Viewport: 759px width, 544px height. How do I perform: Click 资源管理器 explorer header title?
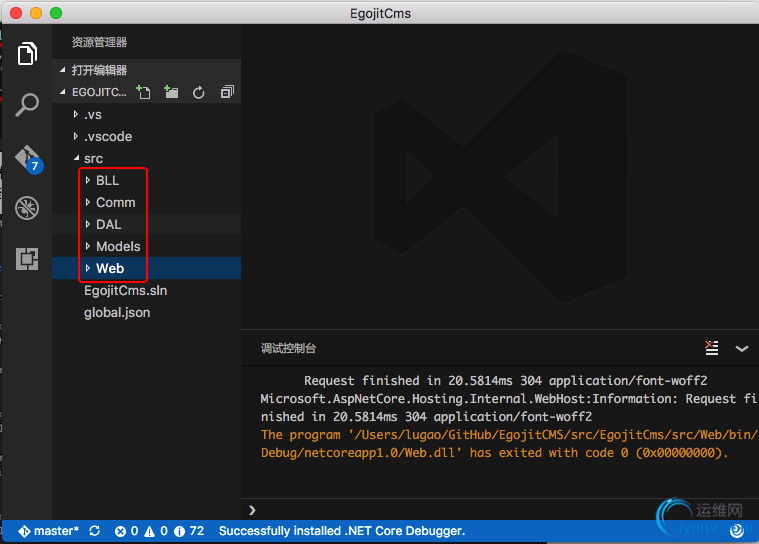pyautogui.click(x=99, y=42)
